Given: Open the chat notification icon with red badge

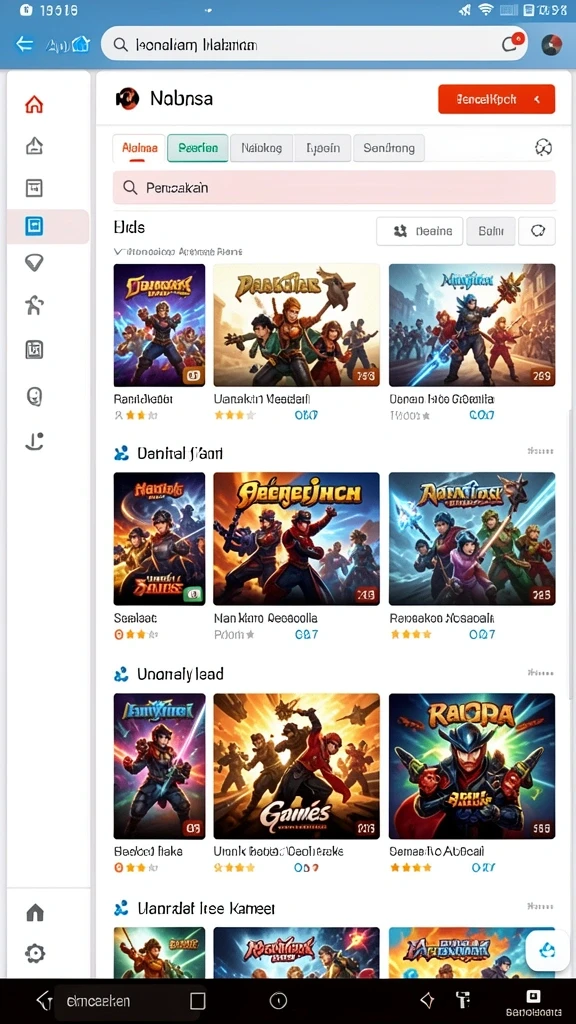Looking at the screenshot, I should (x=511, y=43).
